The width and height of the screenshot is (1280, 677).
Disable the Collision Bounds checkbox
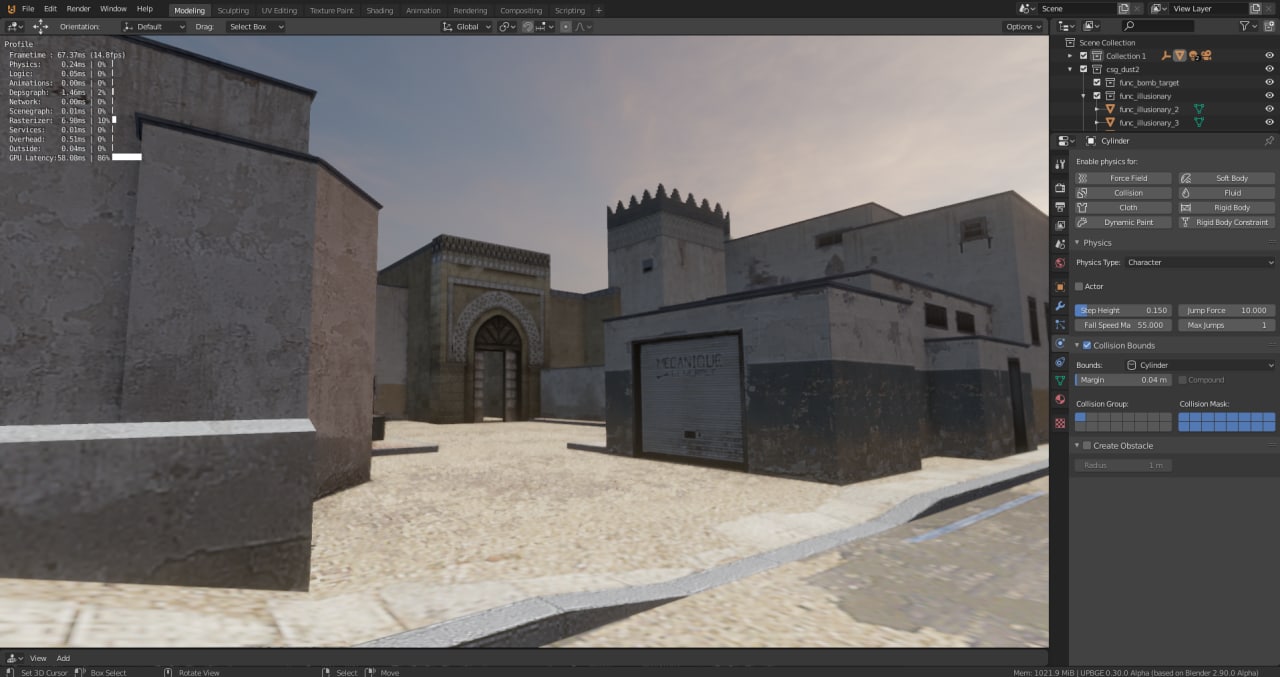tap(1087, 345)
